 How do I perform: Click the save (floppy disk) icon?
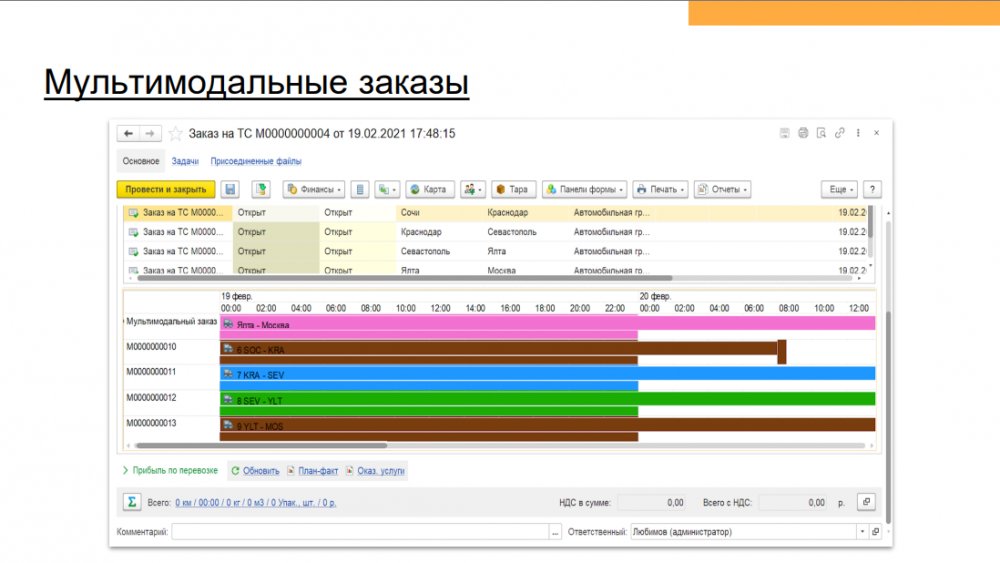tap(230, 189)
